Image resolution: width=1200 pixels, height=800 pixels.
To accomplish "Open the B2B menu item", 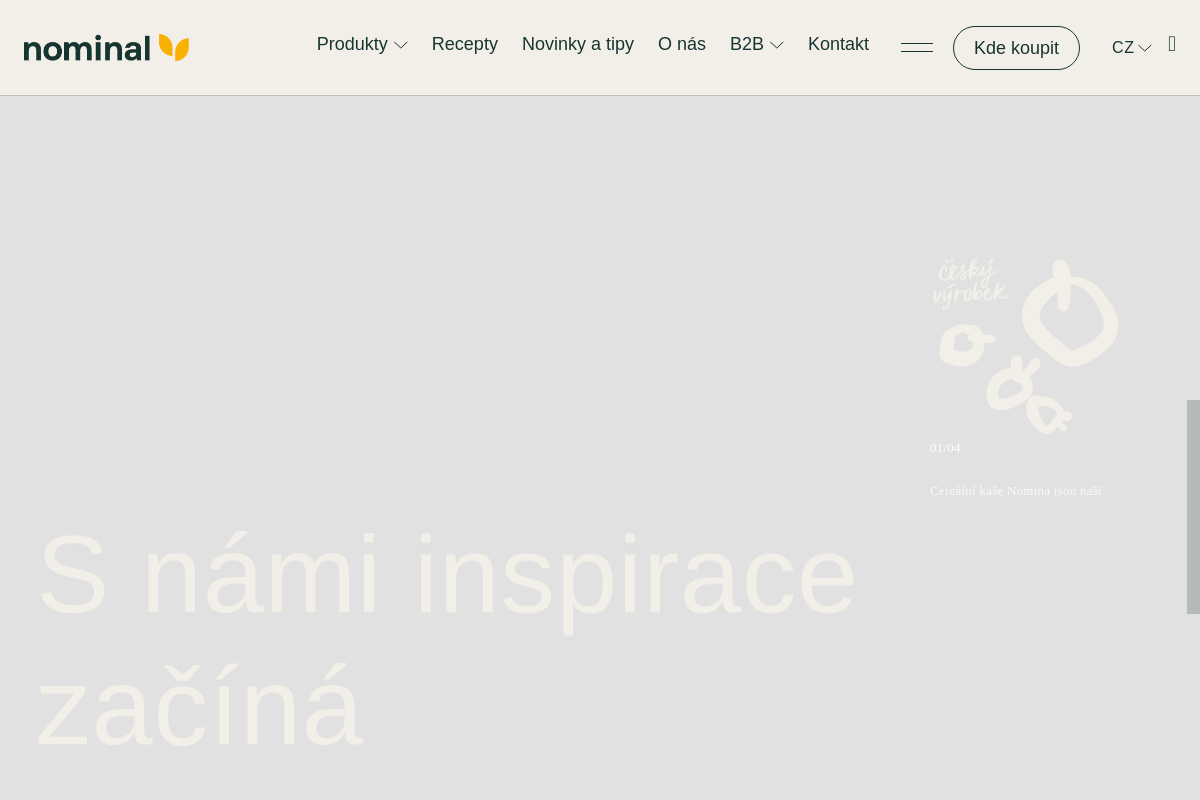I will [x=747, y=44].
